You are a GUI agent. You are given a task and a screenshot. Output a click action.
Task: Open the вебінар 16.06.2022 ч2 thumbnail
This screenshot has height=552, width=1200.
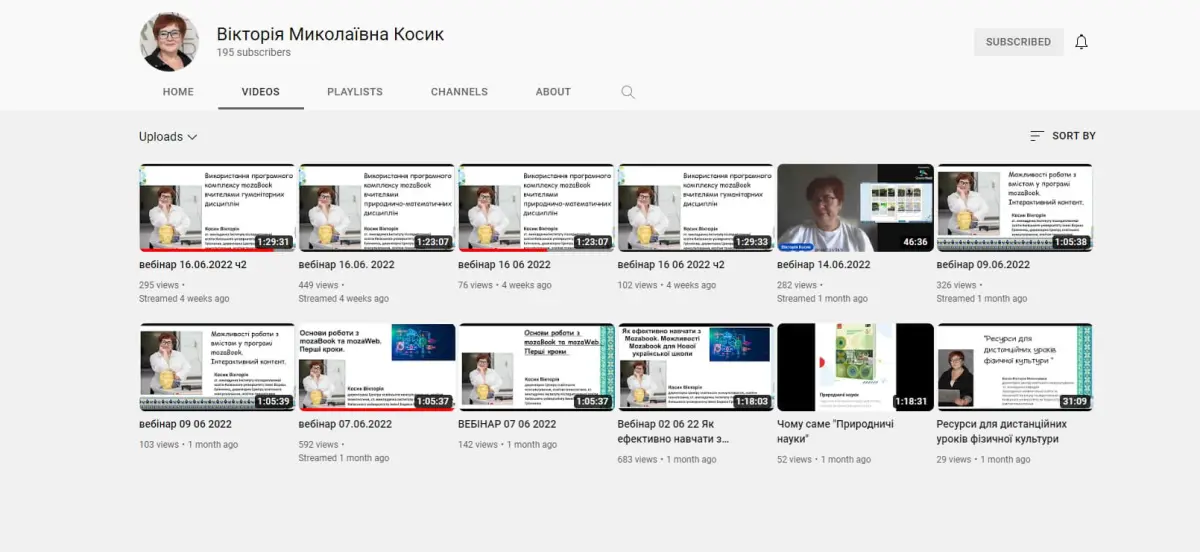pyautogui.click(x=217, y=208)
